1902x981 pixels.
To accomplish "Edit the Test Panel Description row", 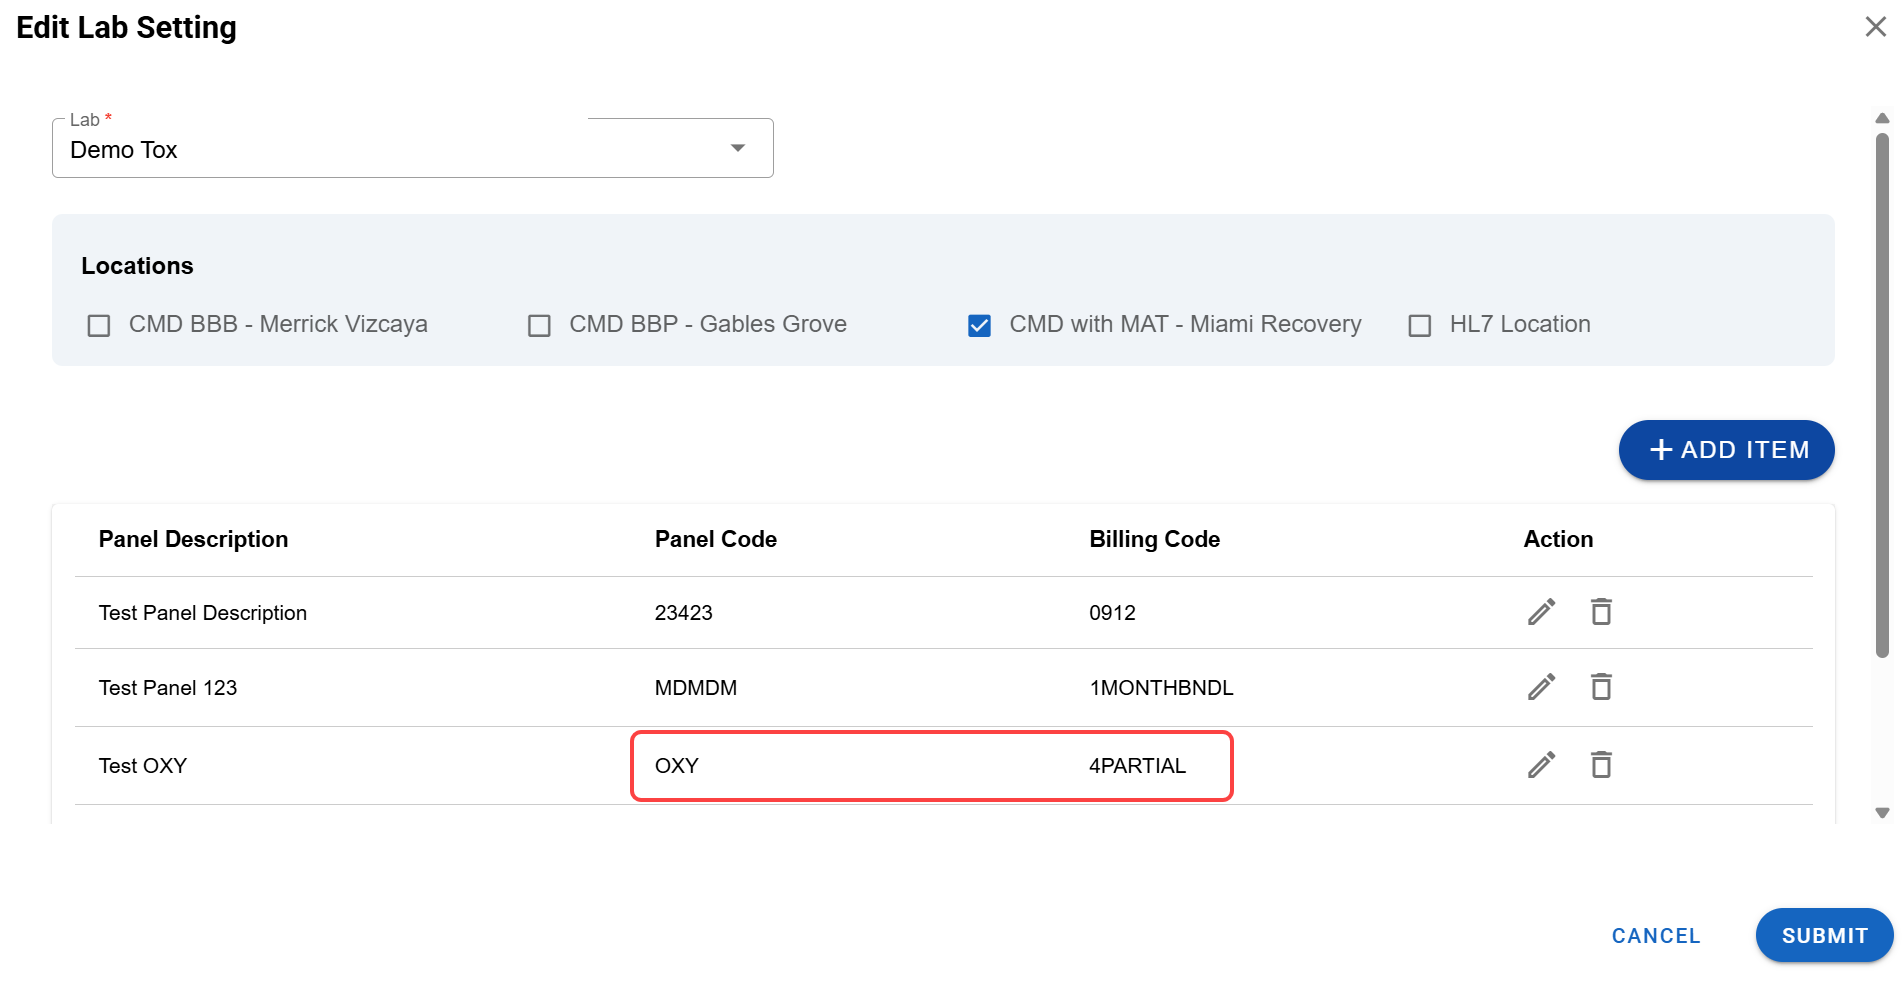I will click(1541, 612).
